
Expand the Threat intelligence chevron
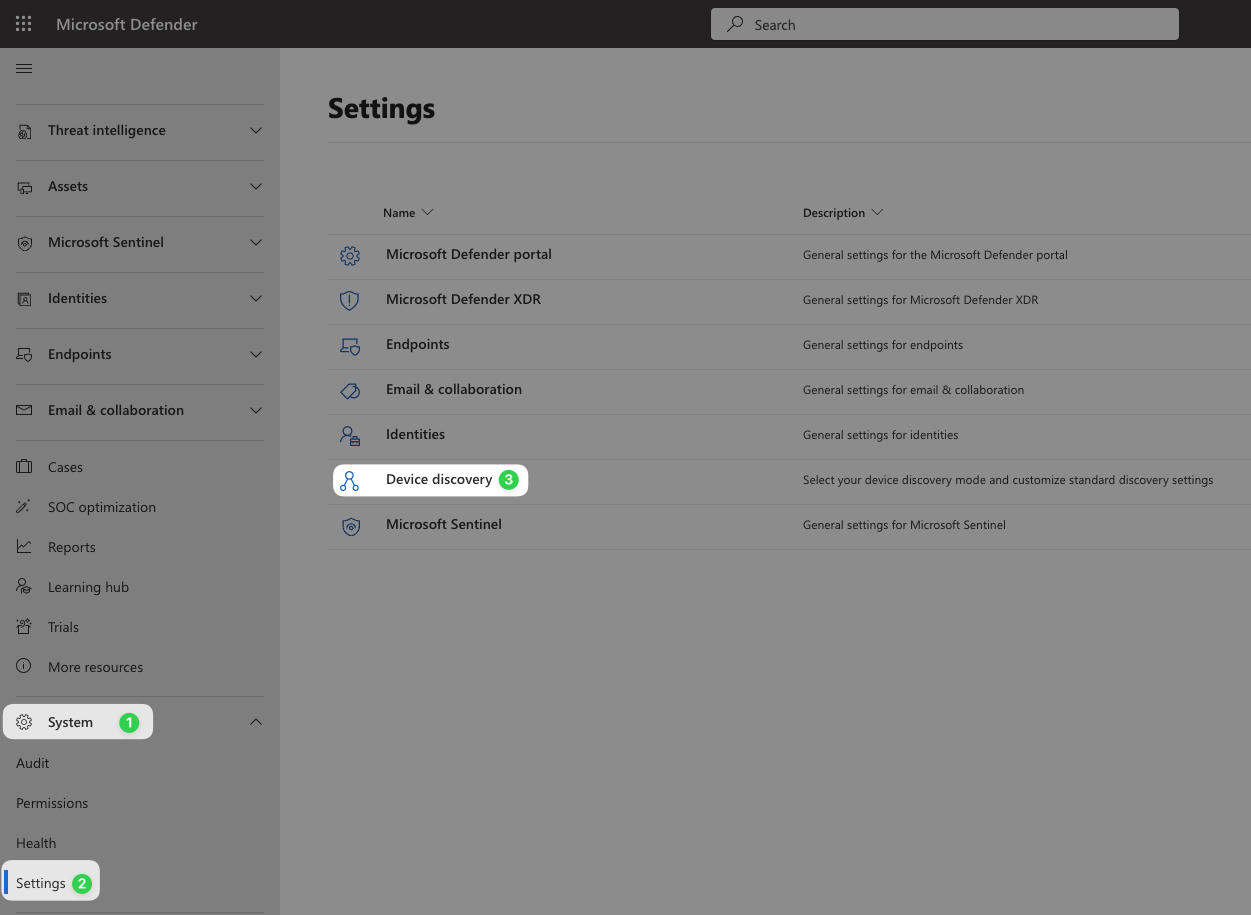point(256,131)
